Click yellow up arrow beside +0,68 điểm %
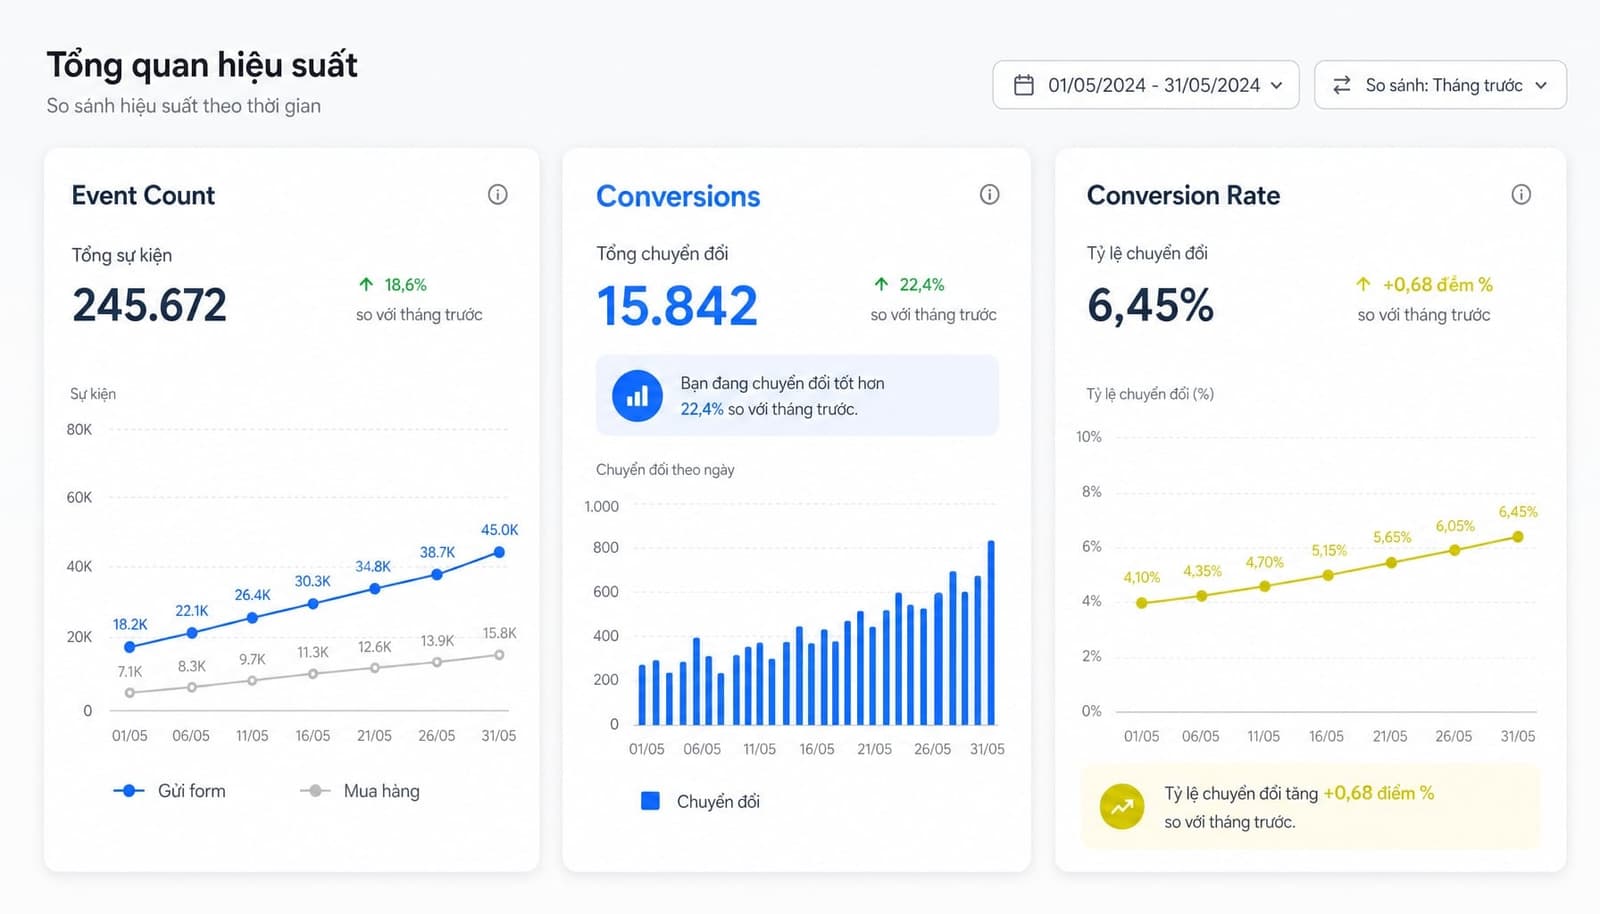Screen dimensions: 1600x914 1363,285
